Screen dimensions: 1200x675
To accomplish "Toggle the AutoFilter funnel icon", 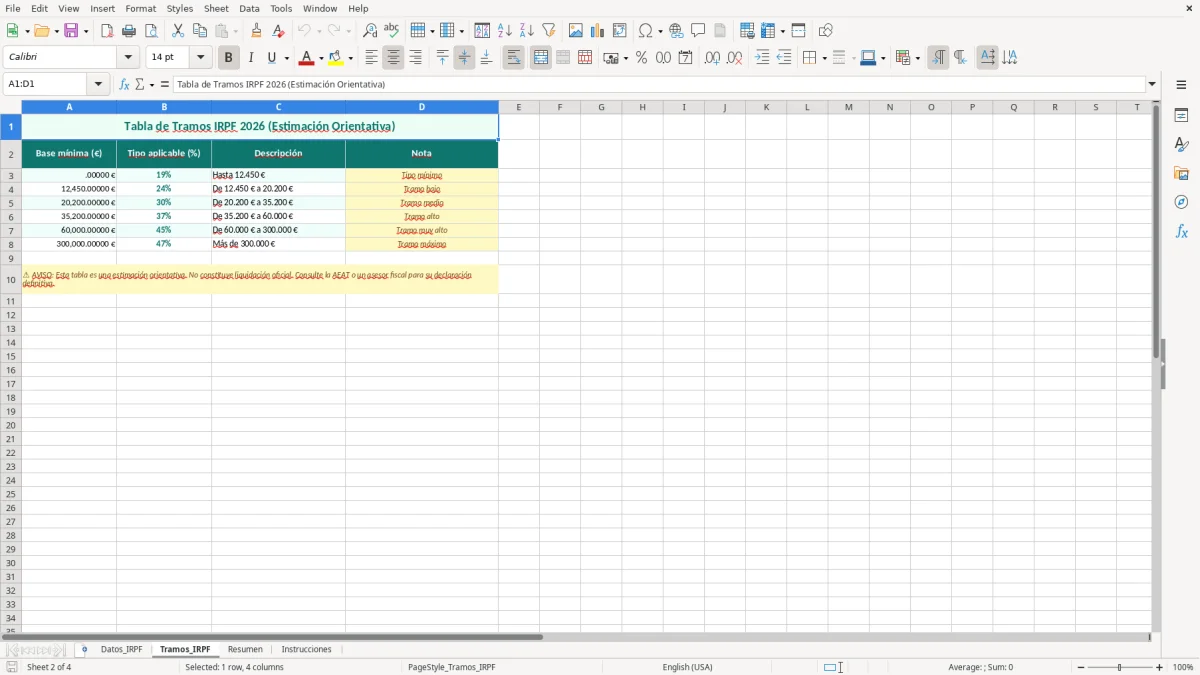I will point(549,31).
